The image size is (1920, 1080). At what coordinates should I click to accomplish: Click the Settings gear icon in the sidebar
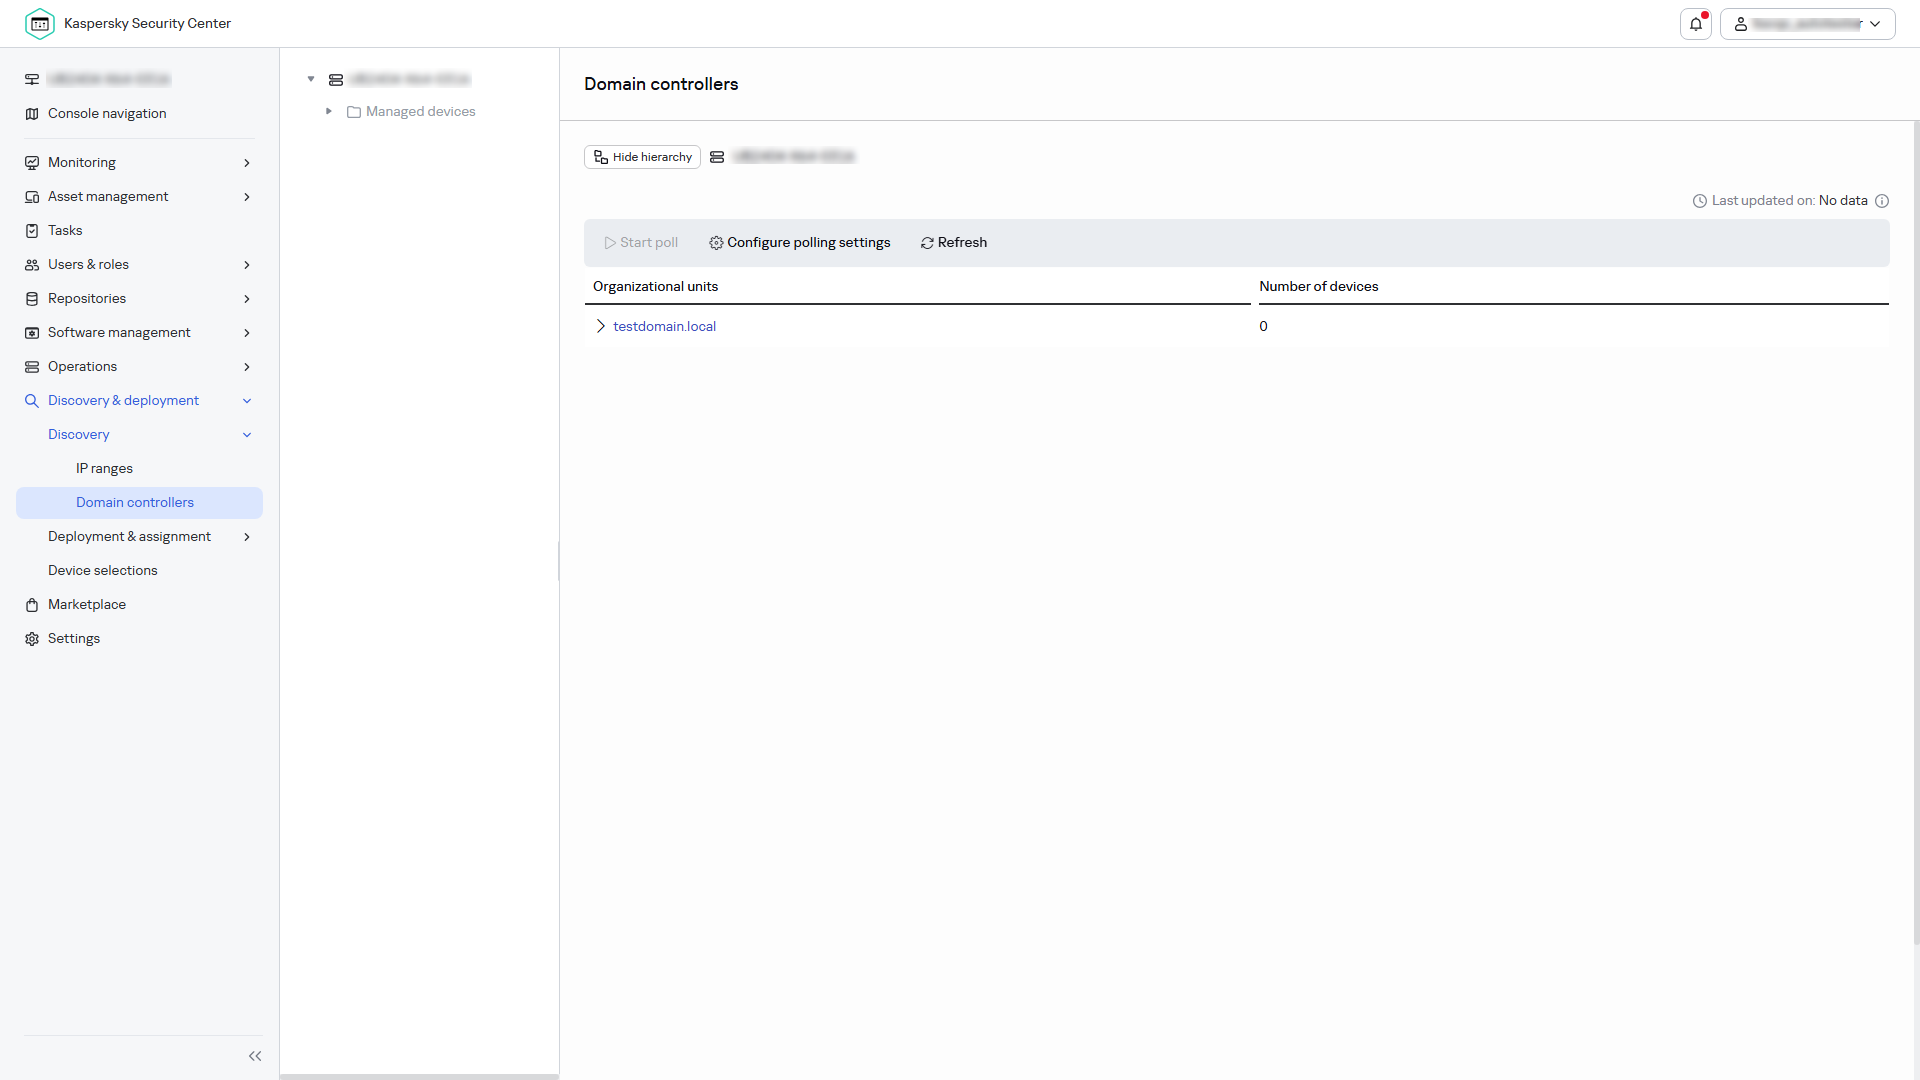[32, 639]
